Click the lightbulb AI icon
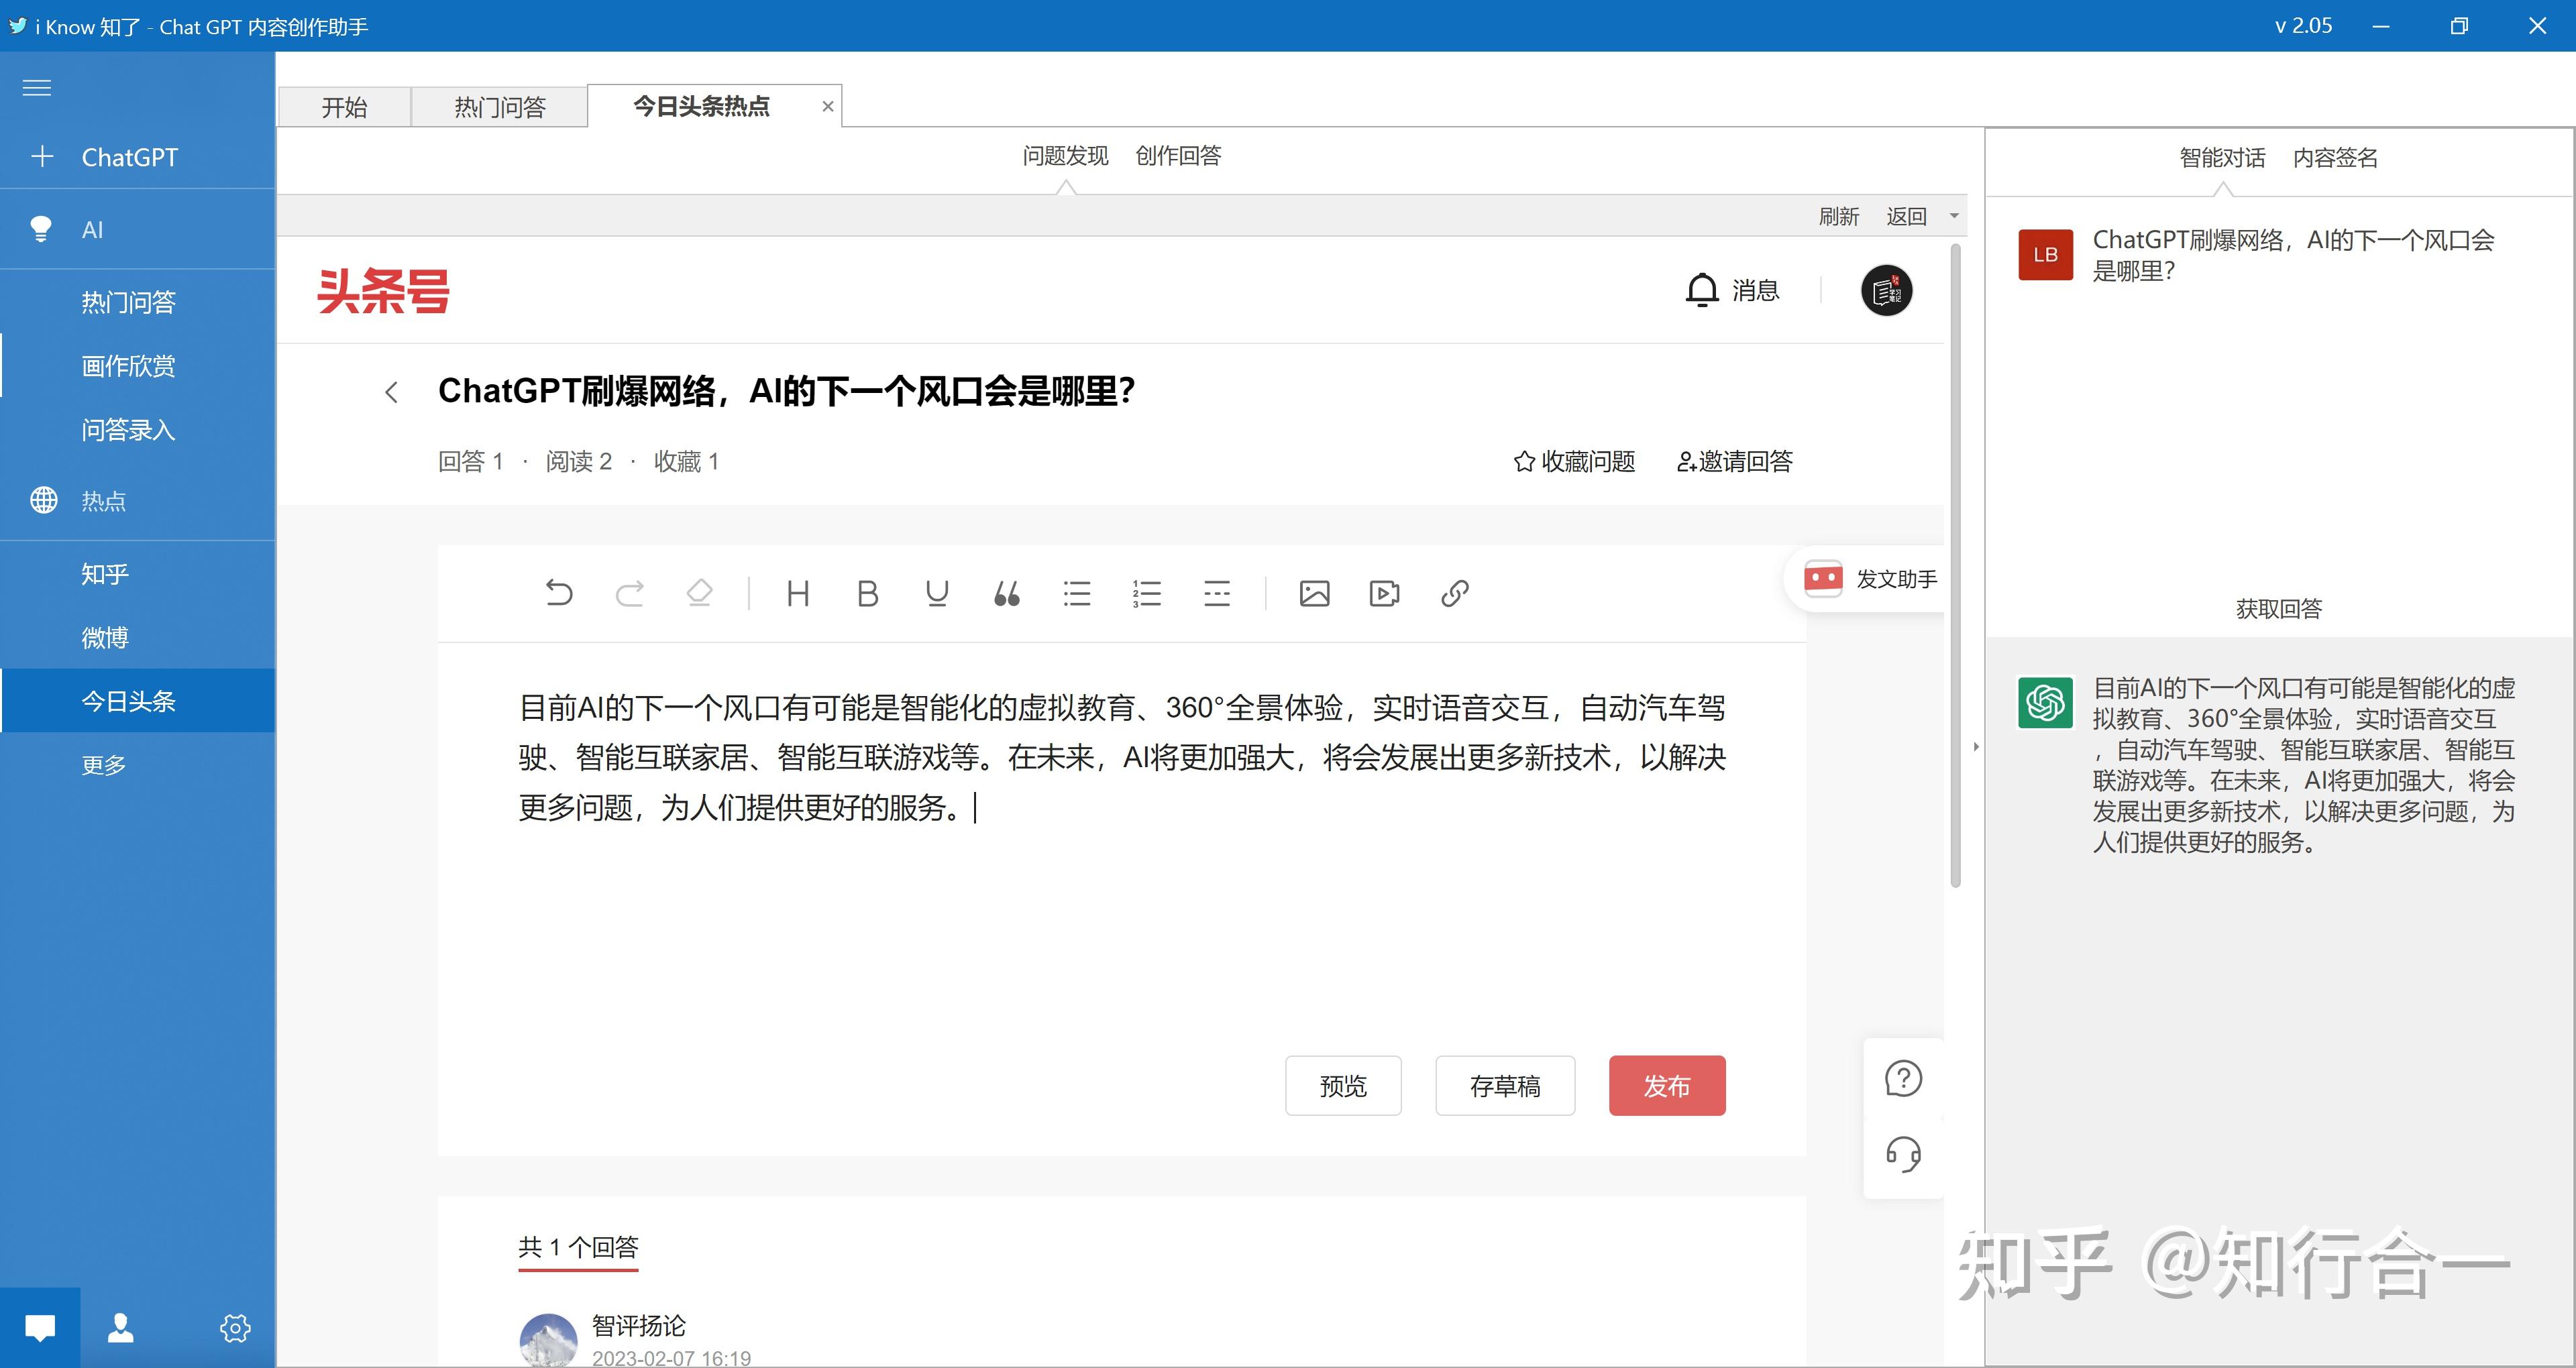This screenshot has height=1368, width=2576. tap(41, 229)
